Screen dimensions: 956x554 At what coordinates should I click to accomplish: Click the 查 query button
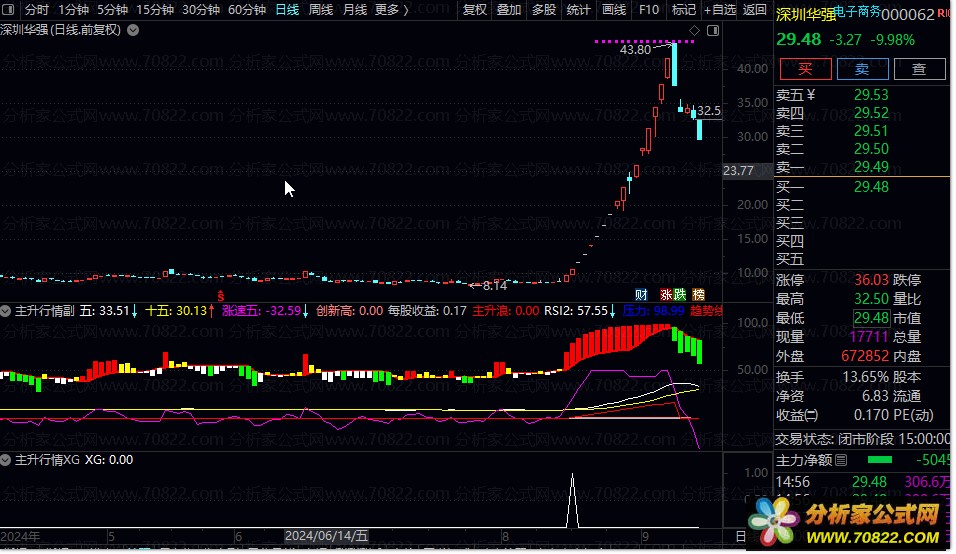[x=919, y=69]
